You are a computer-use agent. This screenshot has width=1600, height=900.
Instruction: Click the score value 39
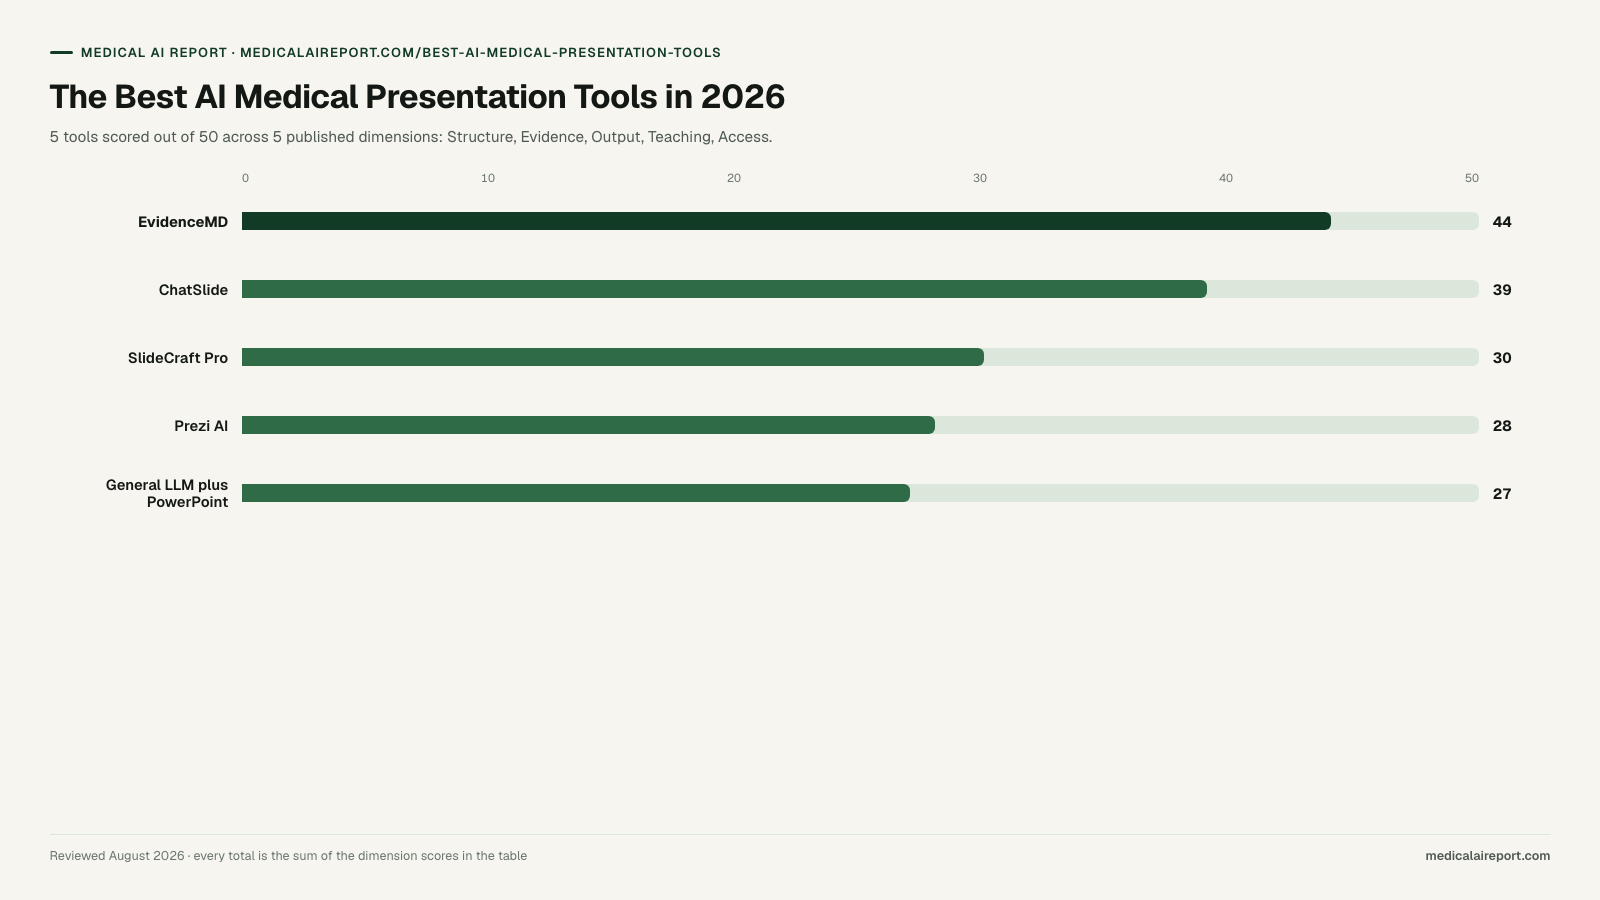pyautogui.click(x=1502, y=290)
